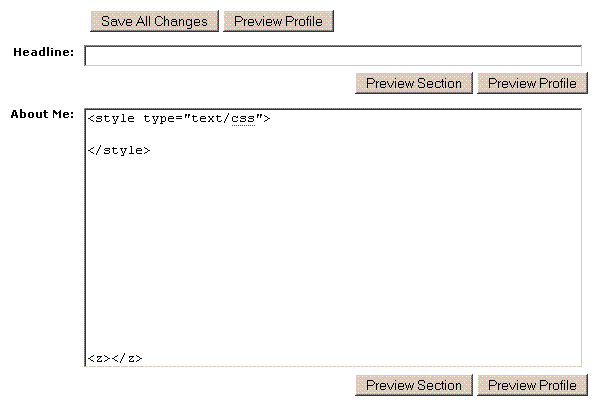The image size is (606, 402).
Task: Click Preview Section below the Headline field
Action: (413, 83)
